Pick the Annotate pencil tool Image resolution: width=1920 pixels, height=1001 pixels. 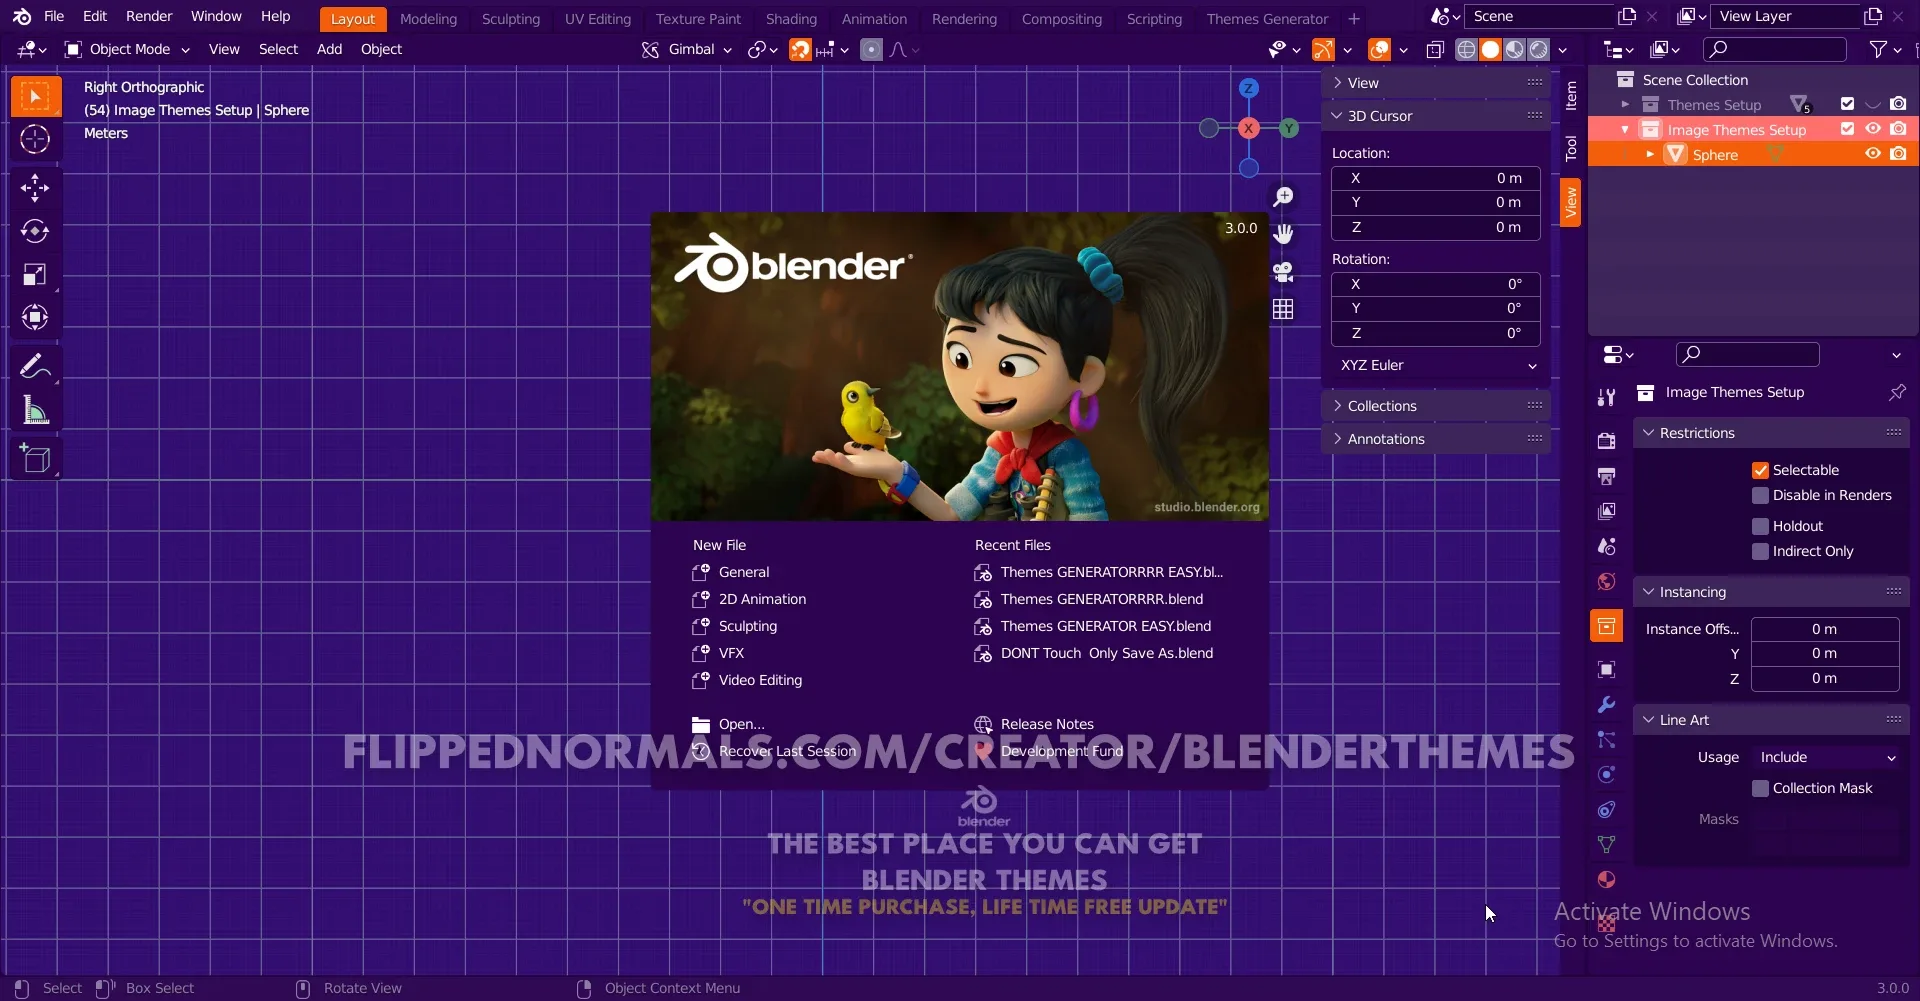[x=35, y=367]
